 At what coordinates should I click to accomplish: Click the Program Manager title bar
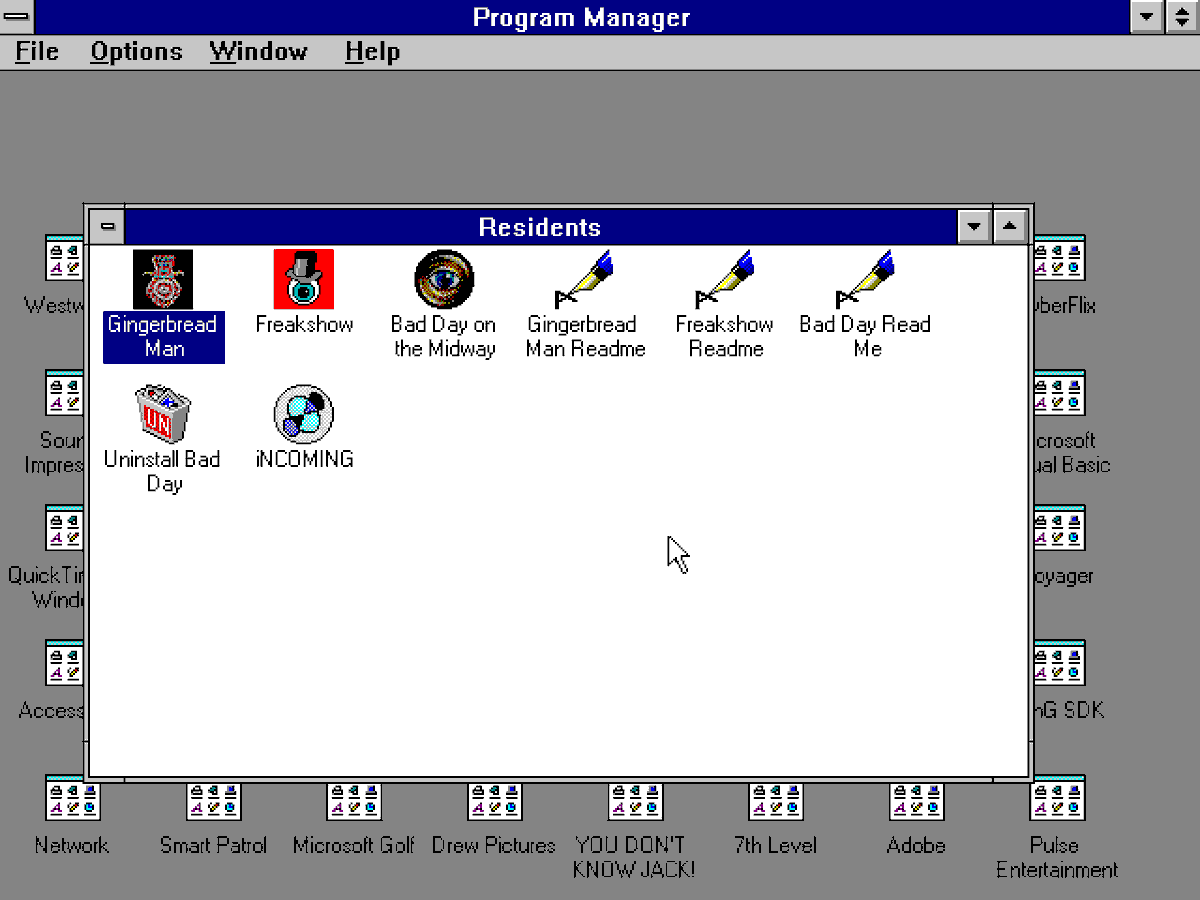pyautogui.click(x=582, y=17)
